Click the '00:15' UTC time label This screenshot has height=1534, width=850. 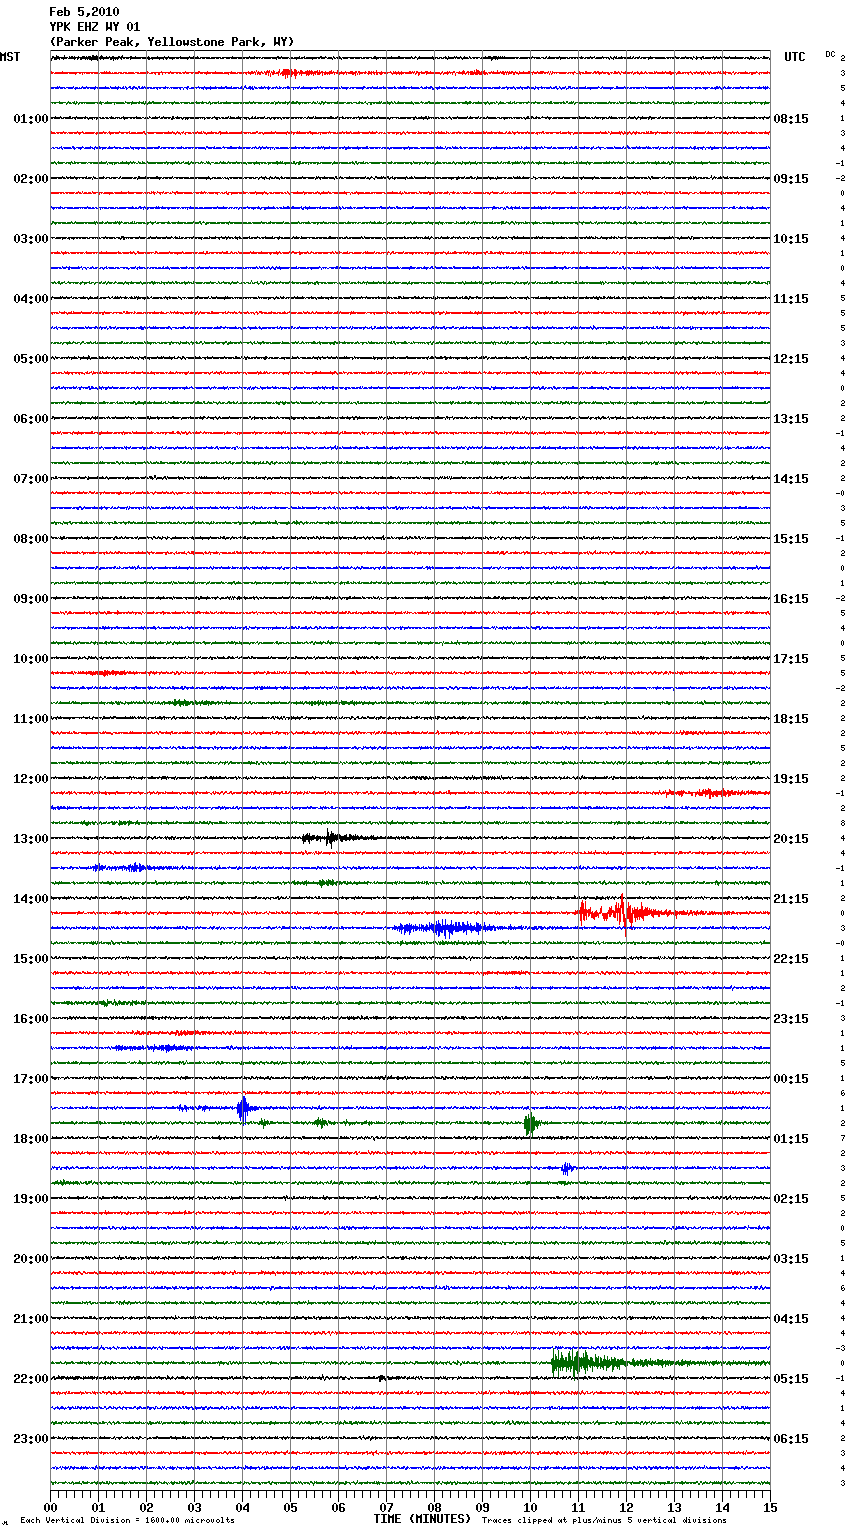[x=791, y=1079]
